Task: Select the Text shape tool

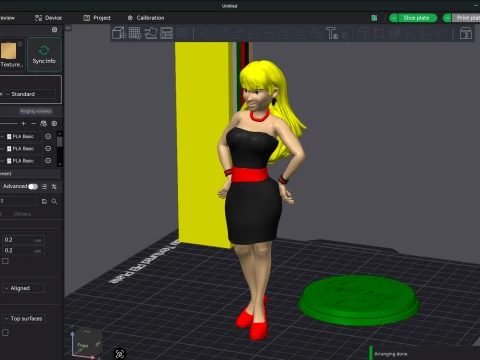Action: tap(332, 33)
